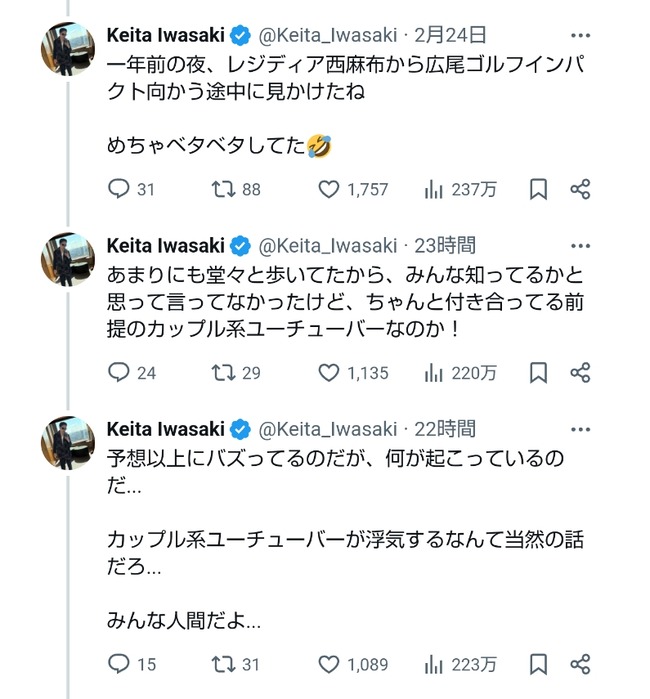The image size is (650, 699).
Task: Retweet the tweet with 88 reposts
Action: pos(224,189)
